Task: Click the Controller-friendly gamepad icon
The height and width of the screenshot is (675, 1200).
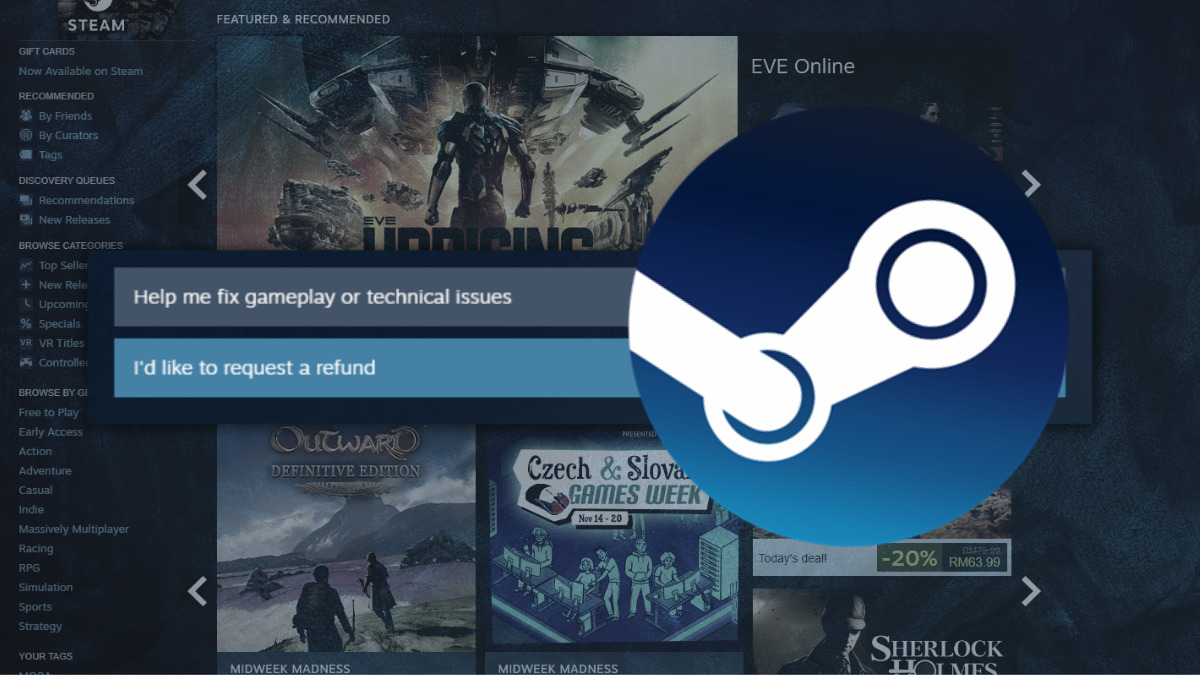Action: (28, 362)
